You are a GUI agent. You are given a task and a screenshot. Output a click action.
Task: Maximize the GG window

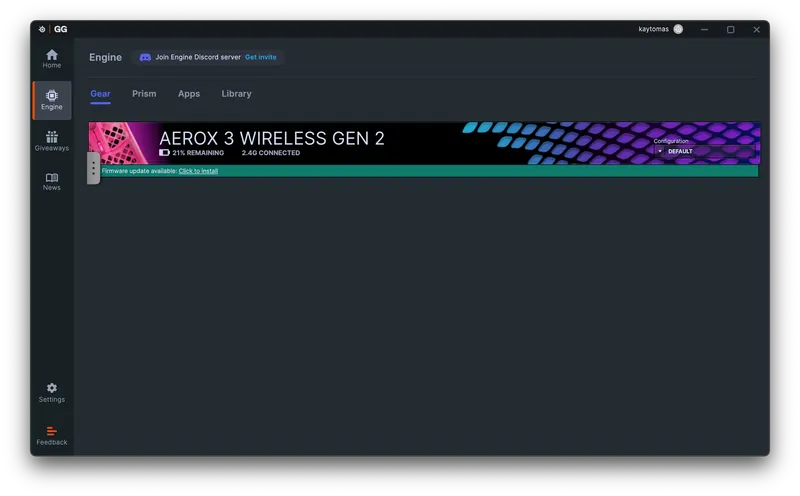[x=731, y=30]
